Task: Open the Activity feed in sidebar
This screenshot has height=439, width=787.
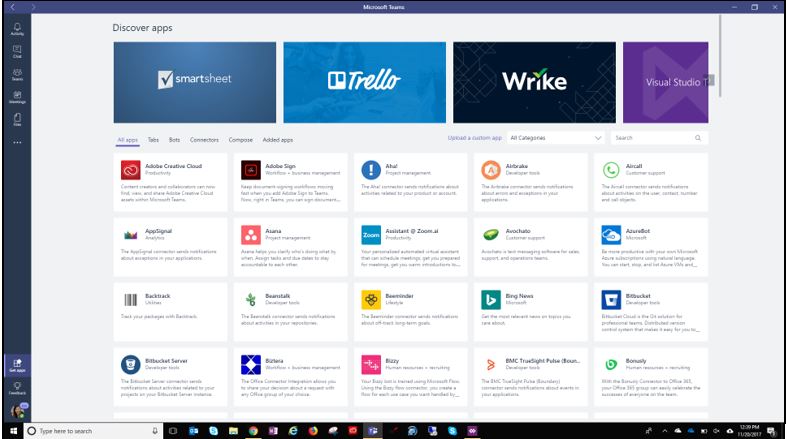Action: pos(17,29)
